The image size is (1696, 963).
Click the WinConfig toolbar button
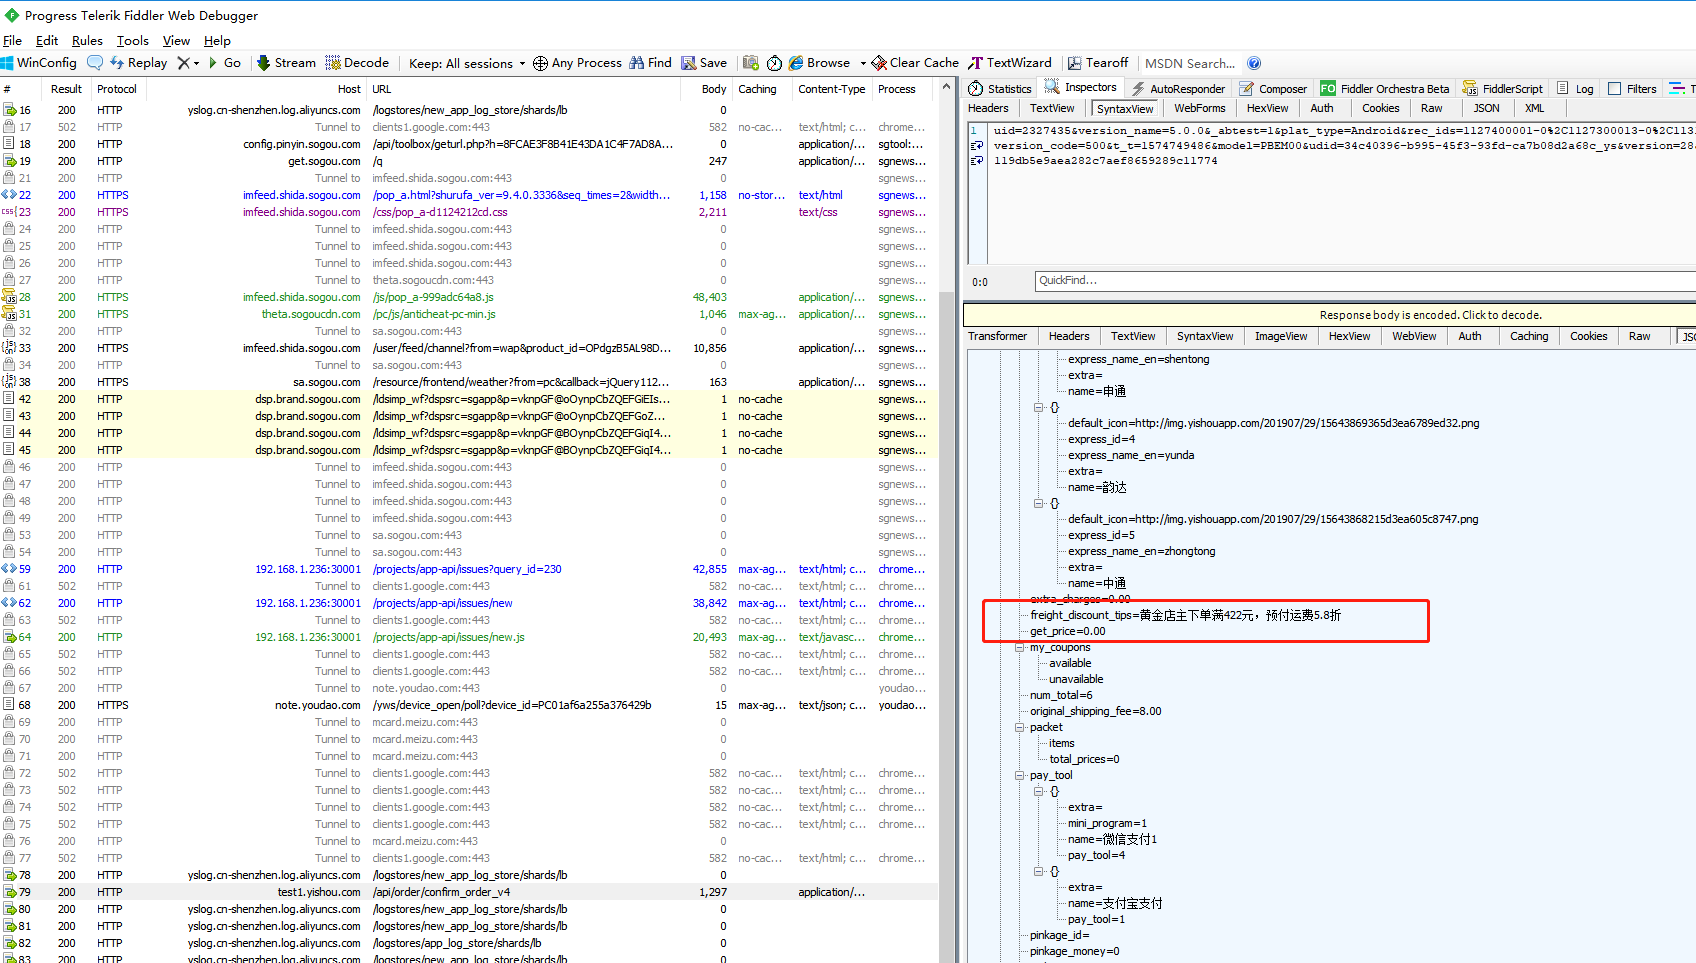point(39,62)
